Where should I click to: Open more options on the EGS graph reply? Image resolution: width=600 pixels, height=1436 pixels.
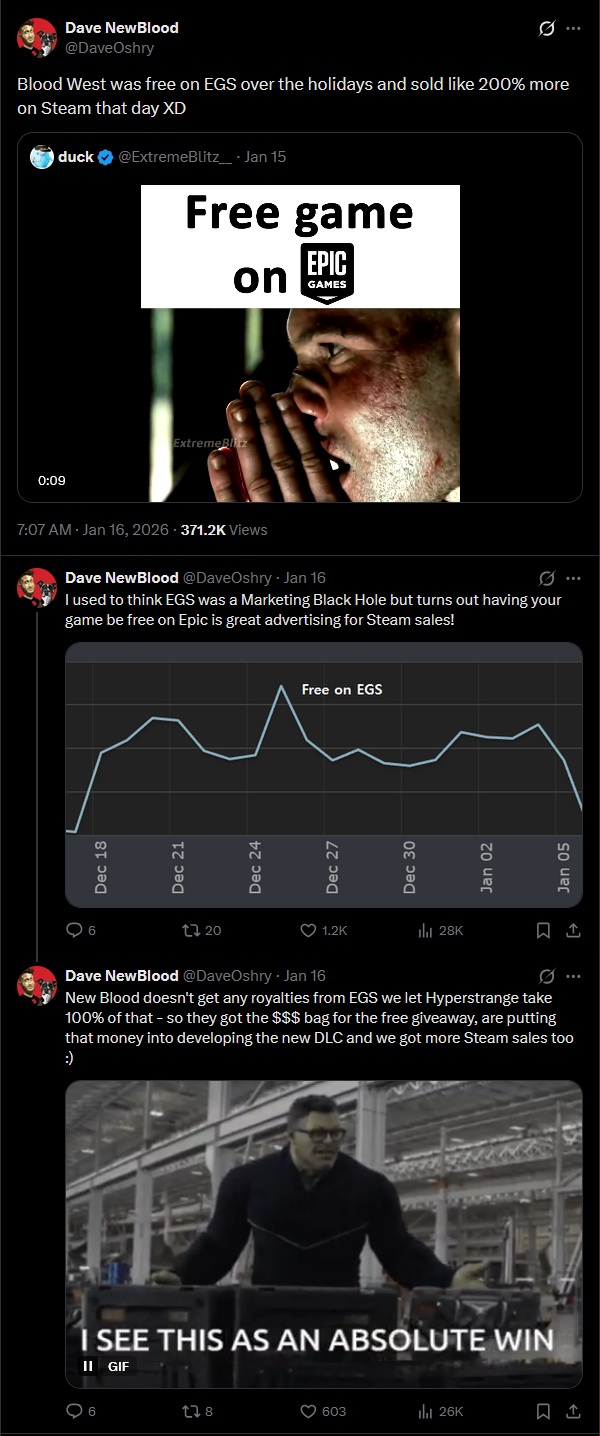pyautogui.click(x=573, y=578)
